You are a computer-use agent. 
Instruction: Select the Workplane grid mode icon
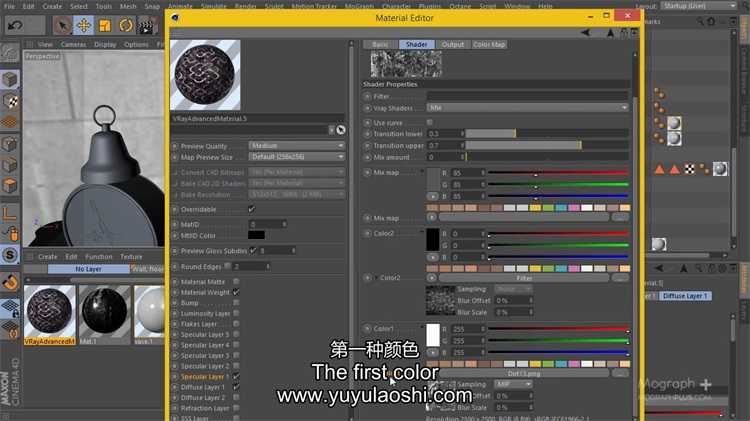(10, 122)
